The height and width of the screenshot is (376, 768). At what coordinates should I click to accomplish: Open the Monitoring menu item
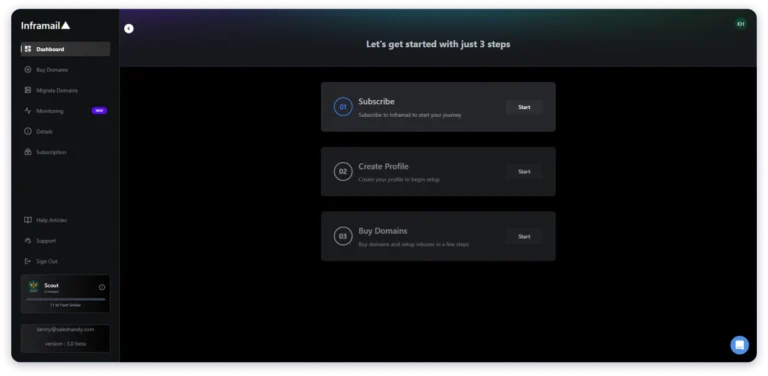point(66,111)
